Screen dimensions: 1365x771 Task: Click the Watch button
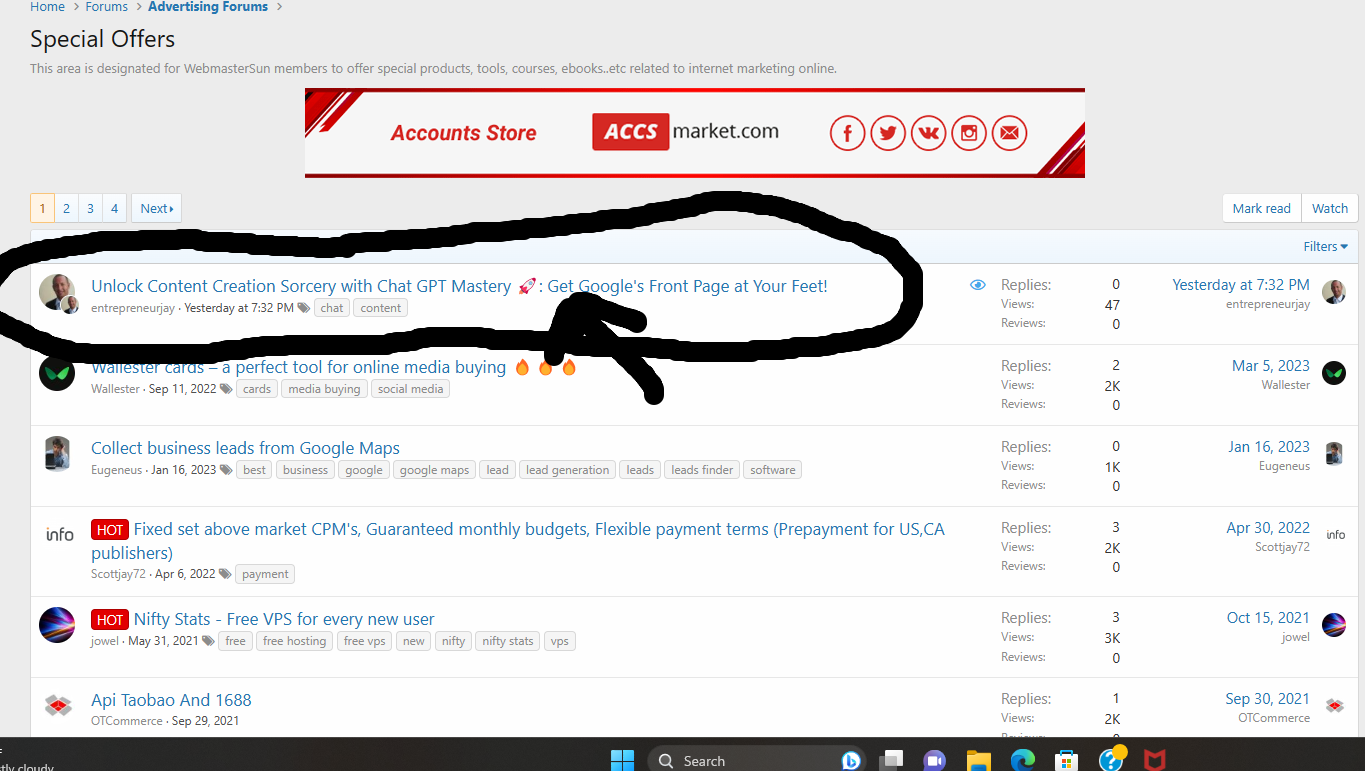pos(1329,208)
